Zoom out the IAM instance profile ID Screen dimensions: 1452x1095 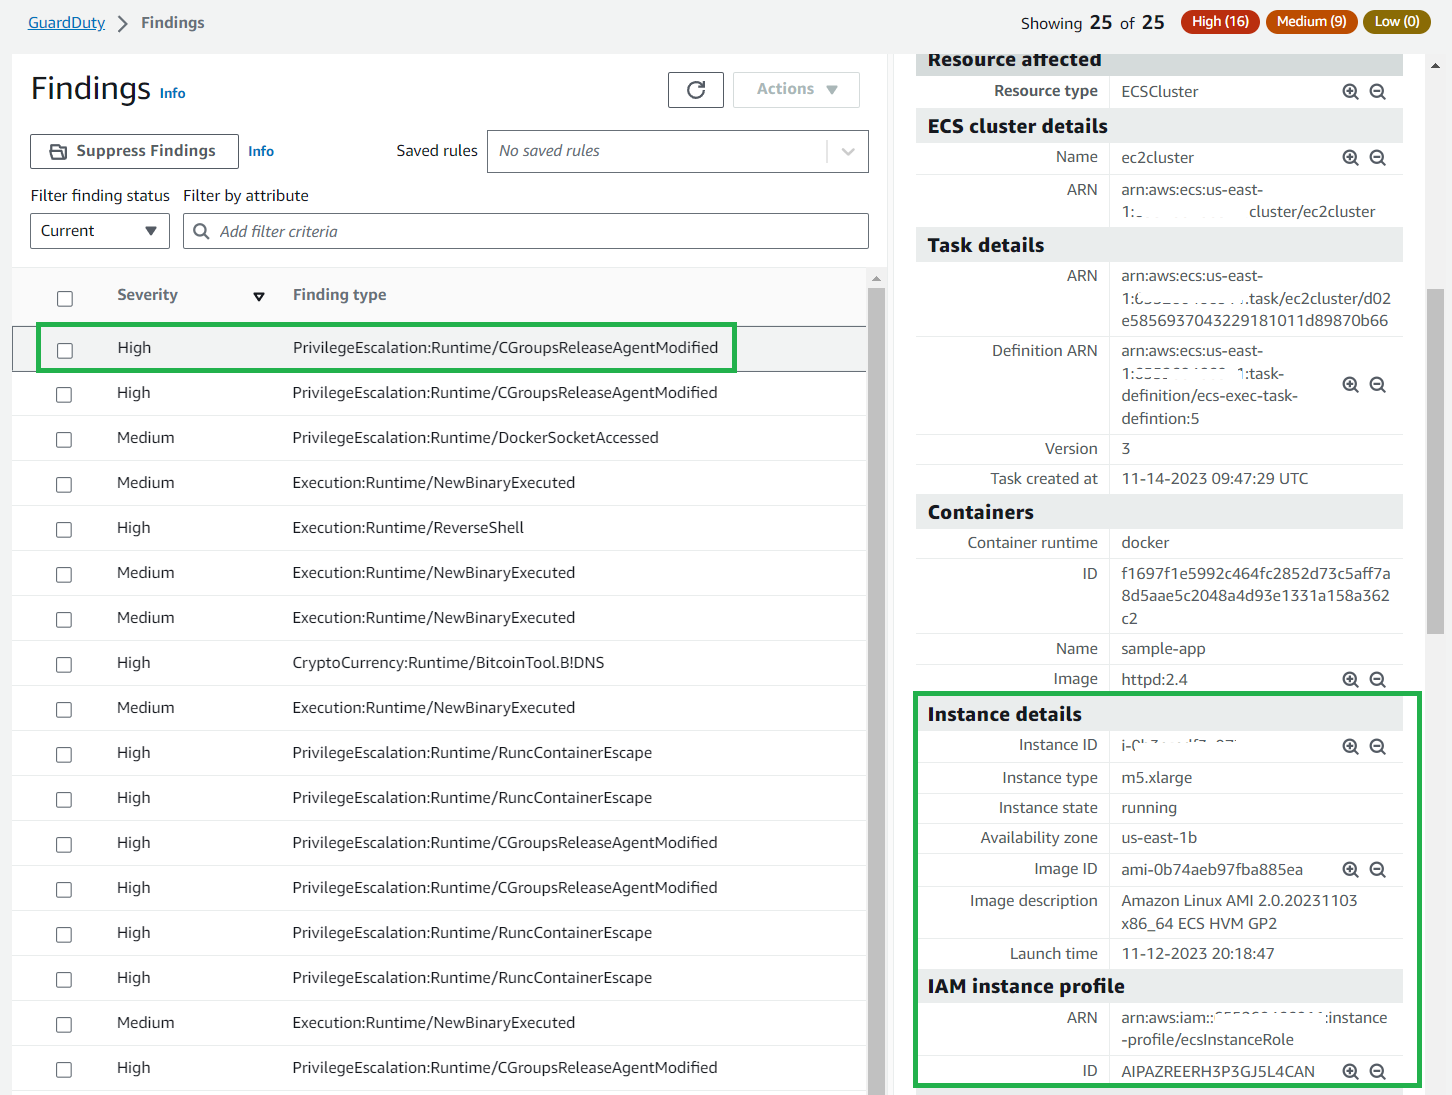pos(1378,1070)
